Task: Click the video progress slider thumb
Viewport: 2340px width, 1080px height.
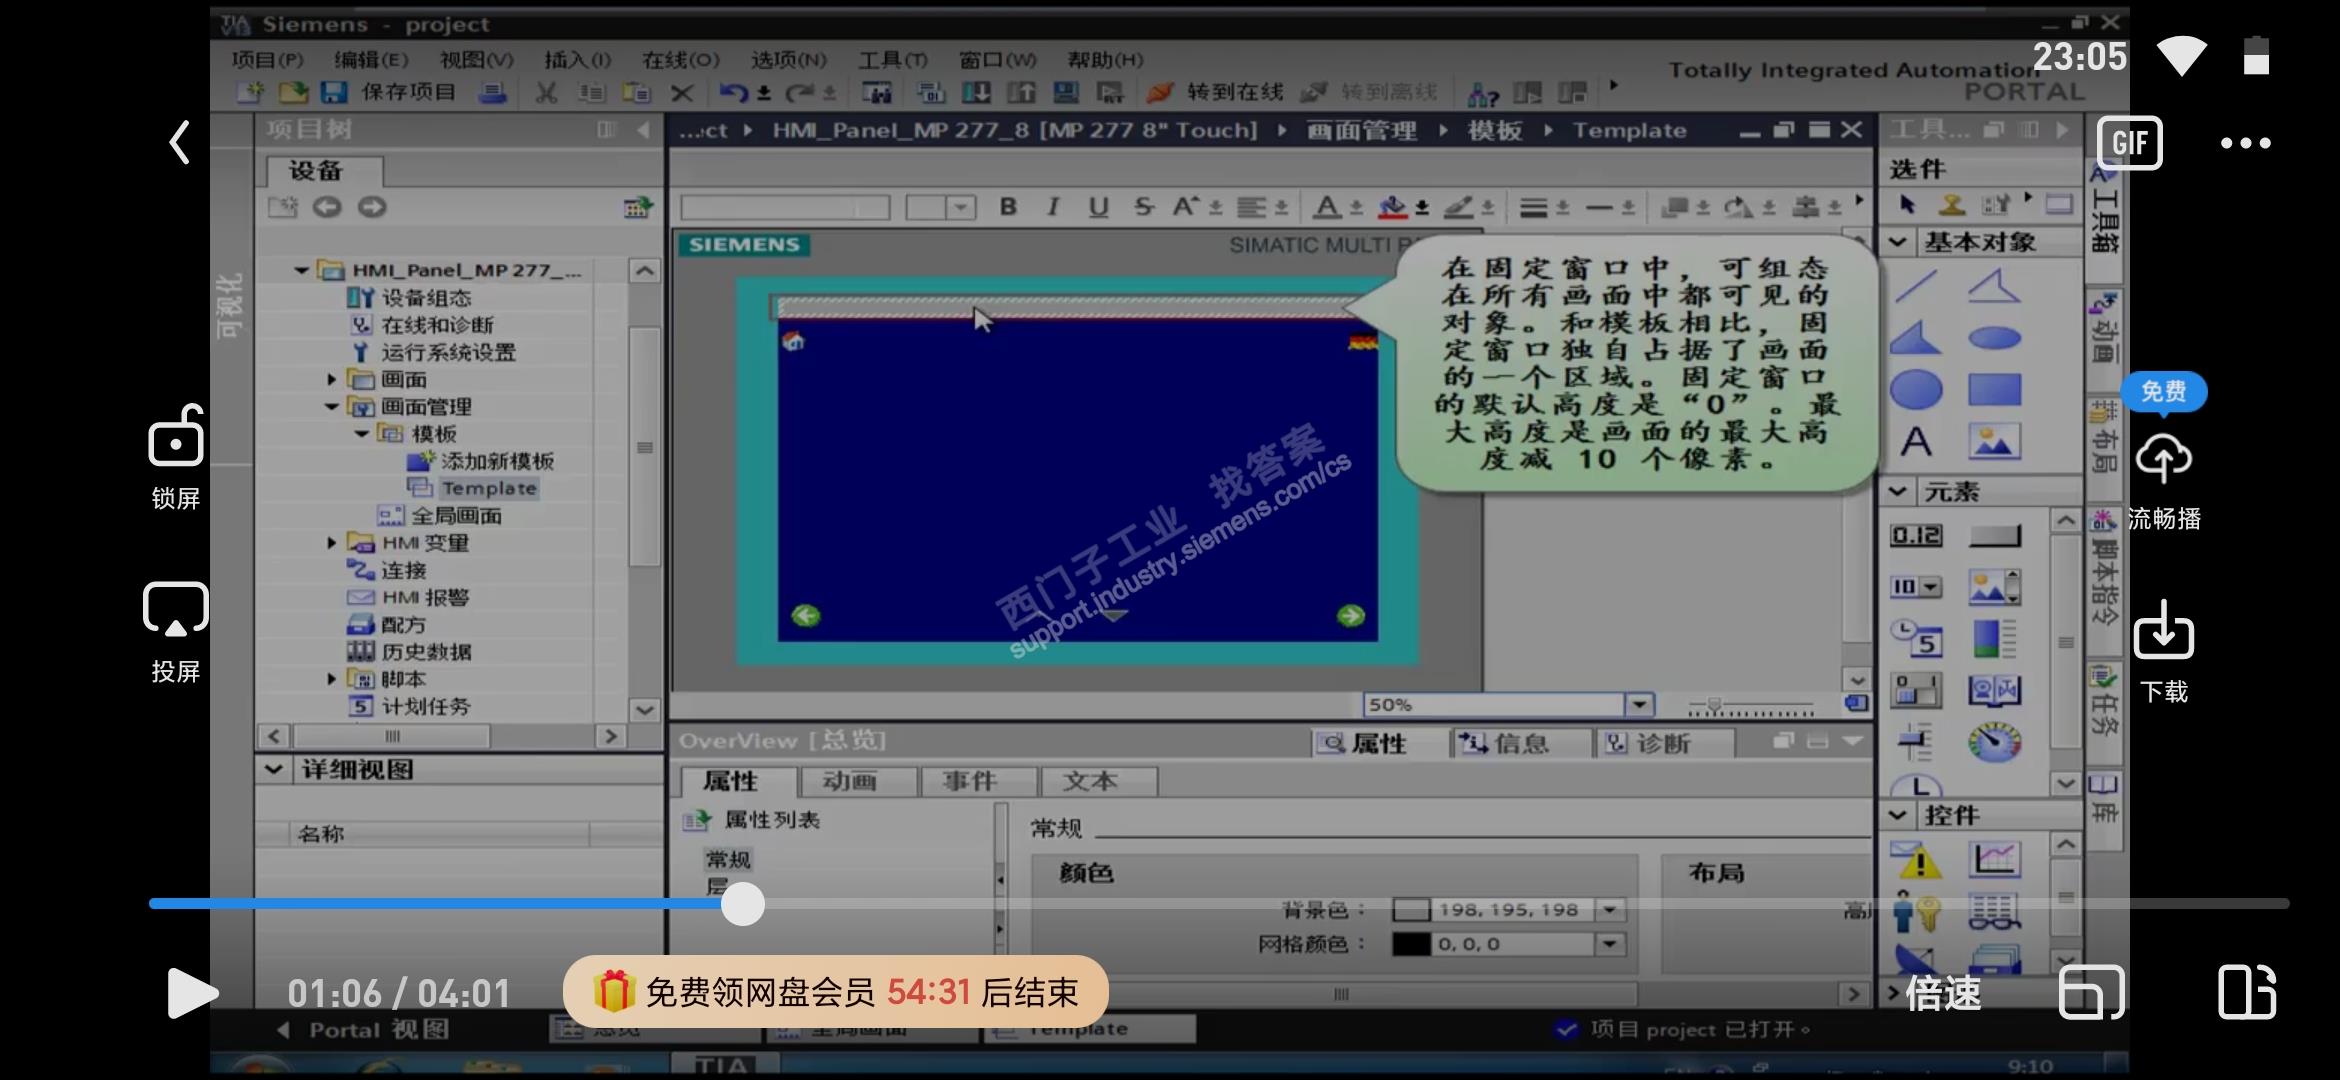Action: (x=742, y=904)
